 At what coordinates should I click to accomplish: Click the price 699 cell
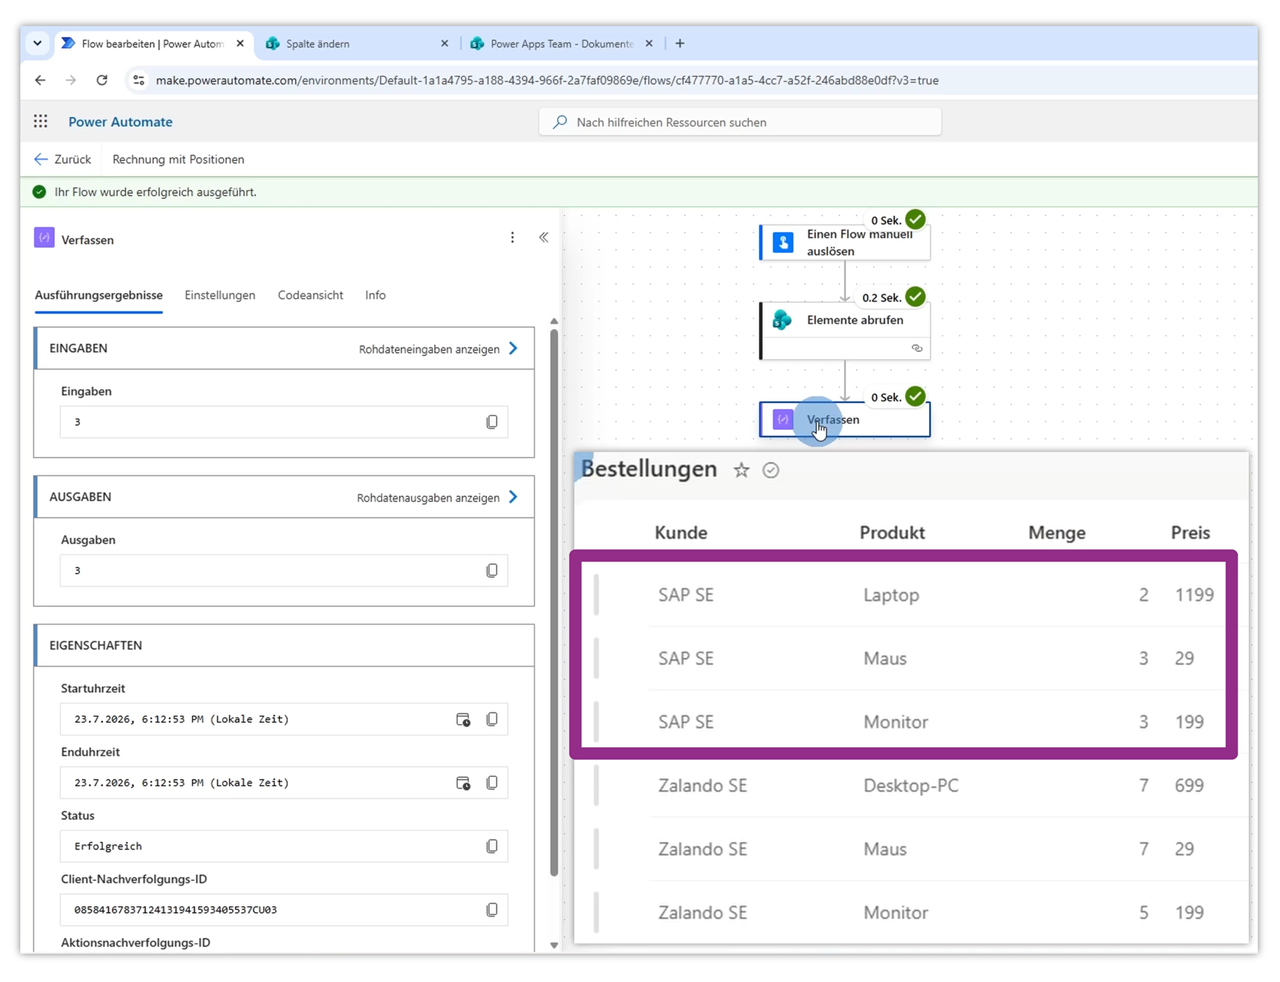pos(1189,786)
